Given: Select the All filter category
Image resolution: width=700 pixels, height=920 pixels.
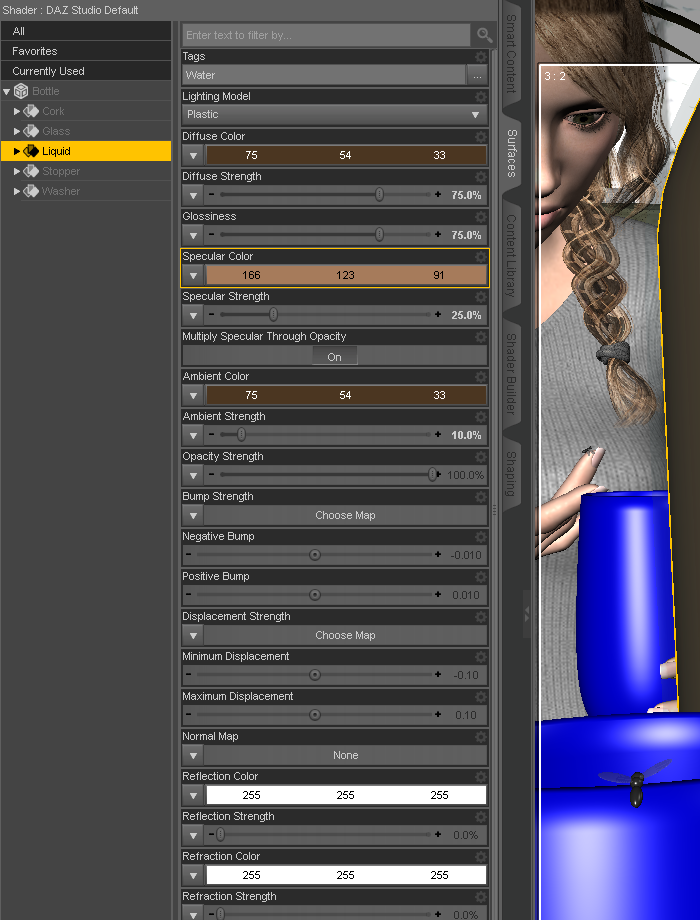Looking at the screenshot, I should coord(86,31).
